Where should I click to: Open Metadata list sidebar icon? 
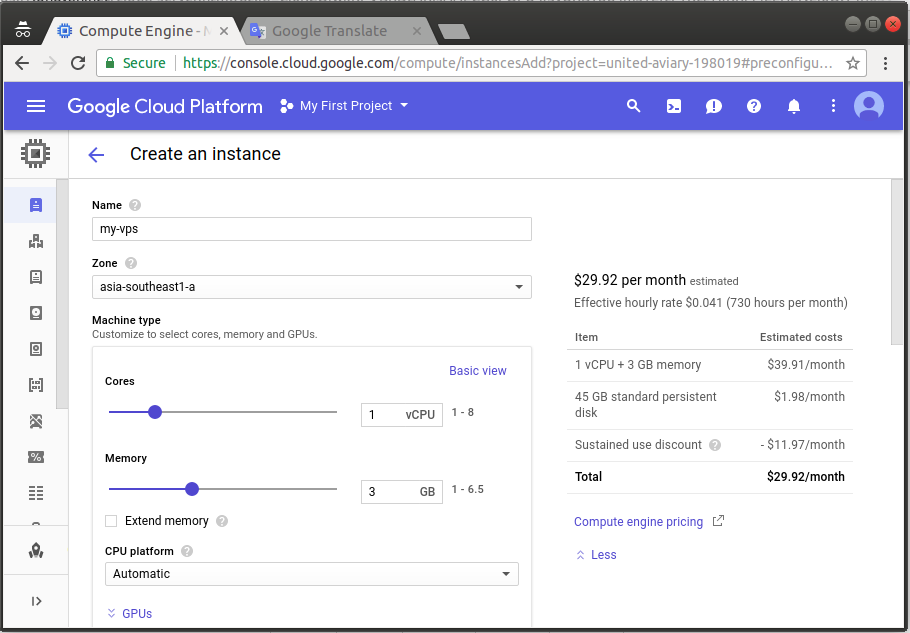tap(36, 493)
